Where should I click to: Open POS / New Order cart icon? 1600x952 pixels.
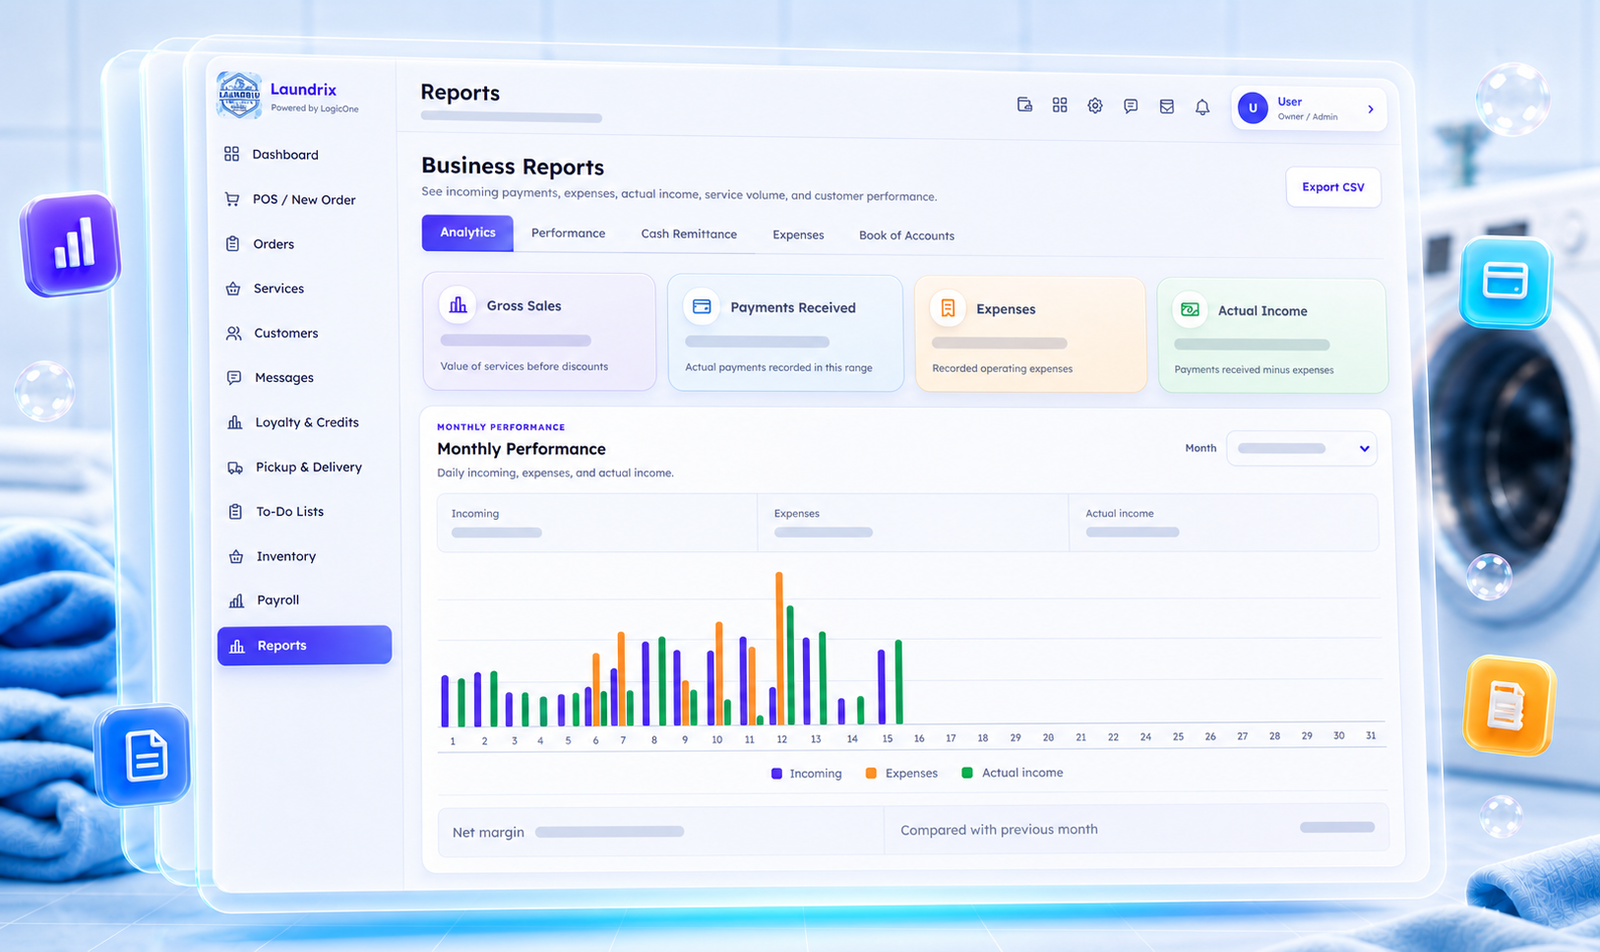point(232,199)
